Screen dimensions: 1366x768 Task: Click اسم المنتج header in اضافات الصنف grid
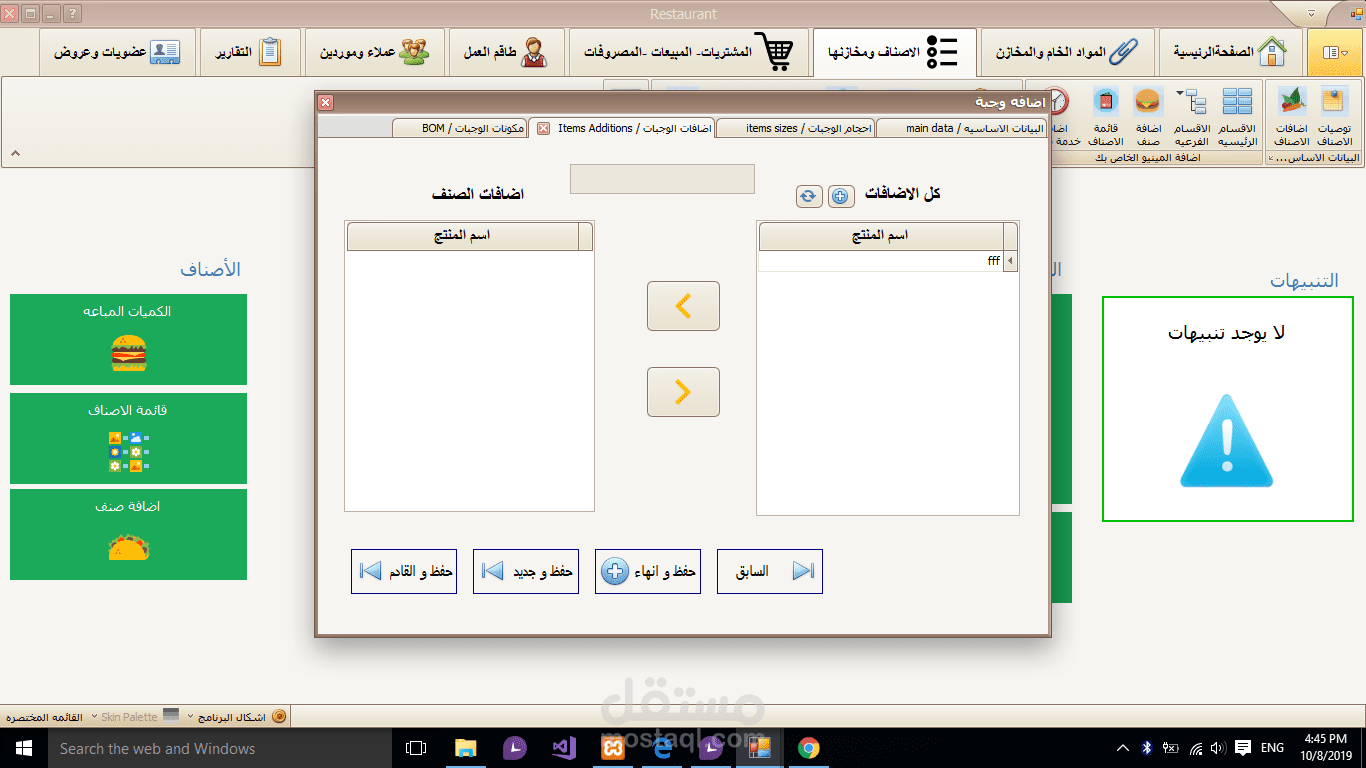pos(463,236)
